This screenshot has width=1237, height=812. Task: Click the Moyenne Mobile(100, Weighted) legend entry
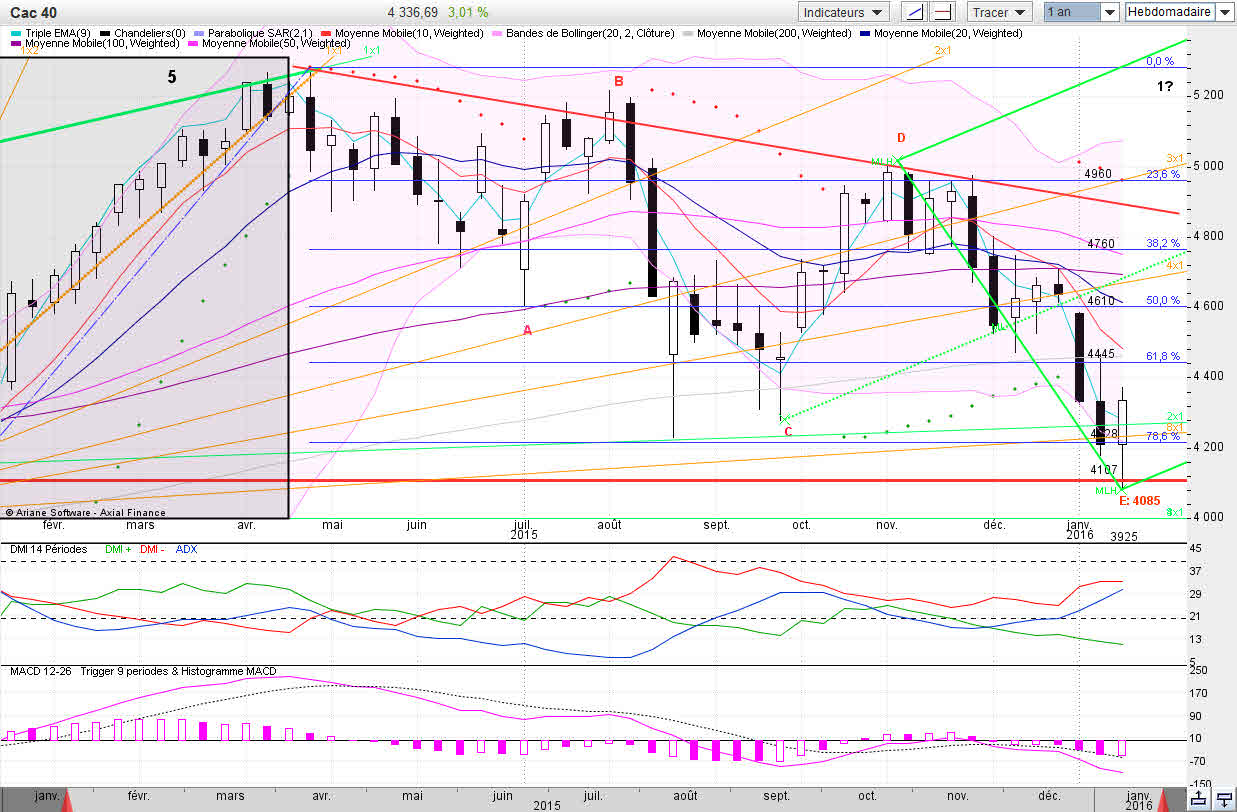pos(96,44)
